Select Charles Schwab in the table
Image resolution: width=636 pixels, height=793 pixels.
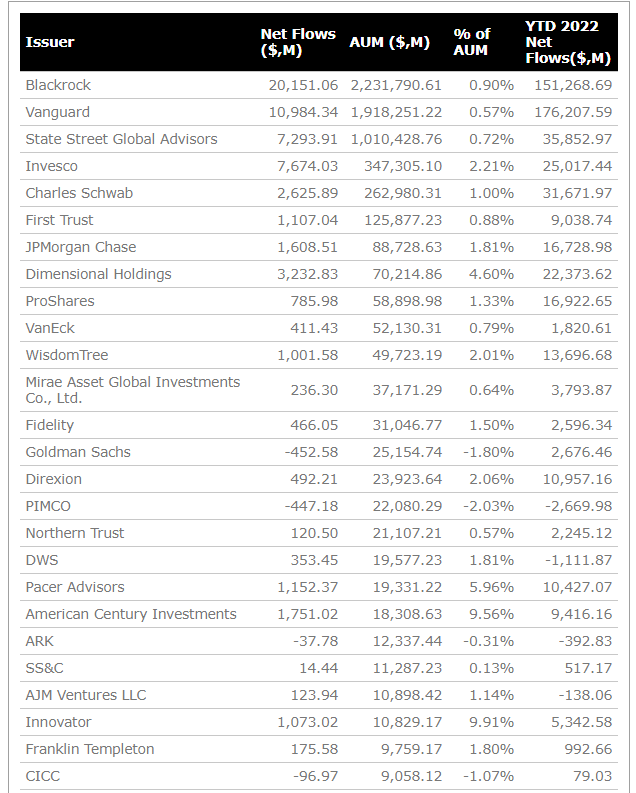click(79, 193)
